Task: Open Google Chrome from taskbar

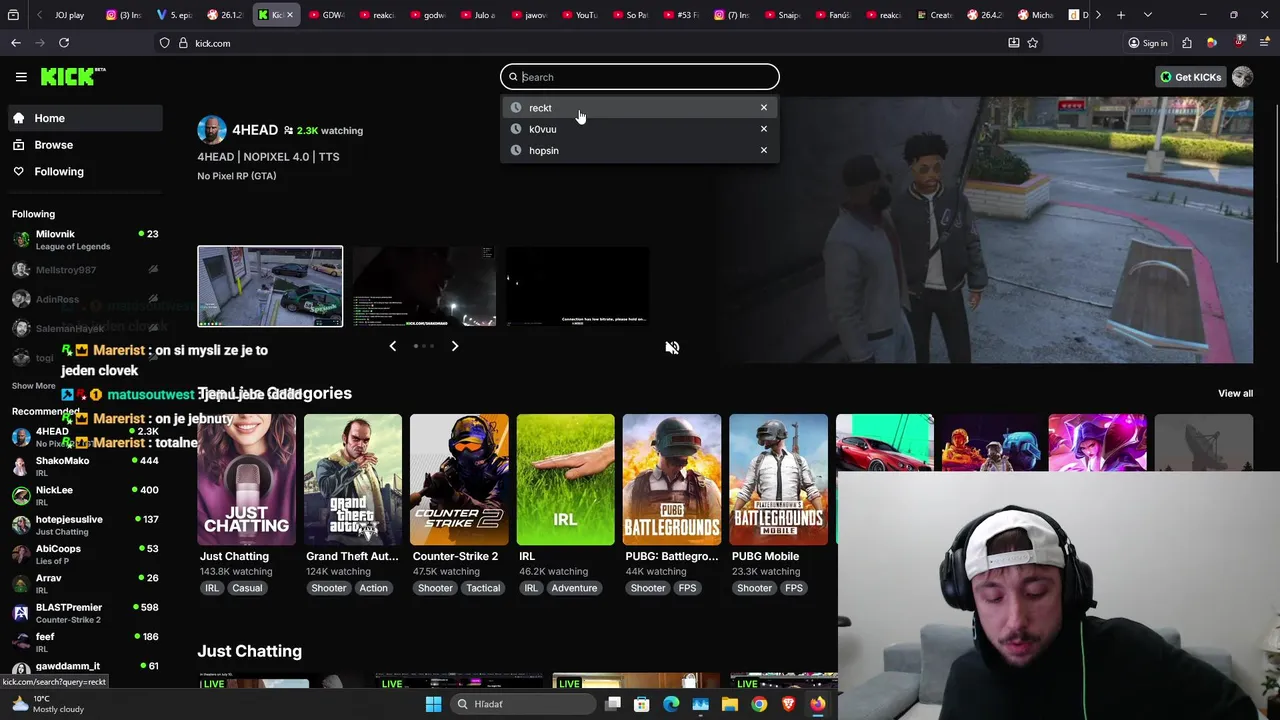Action: click(759, 704)
